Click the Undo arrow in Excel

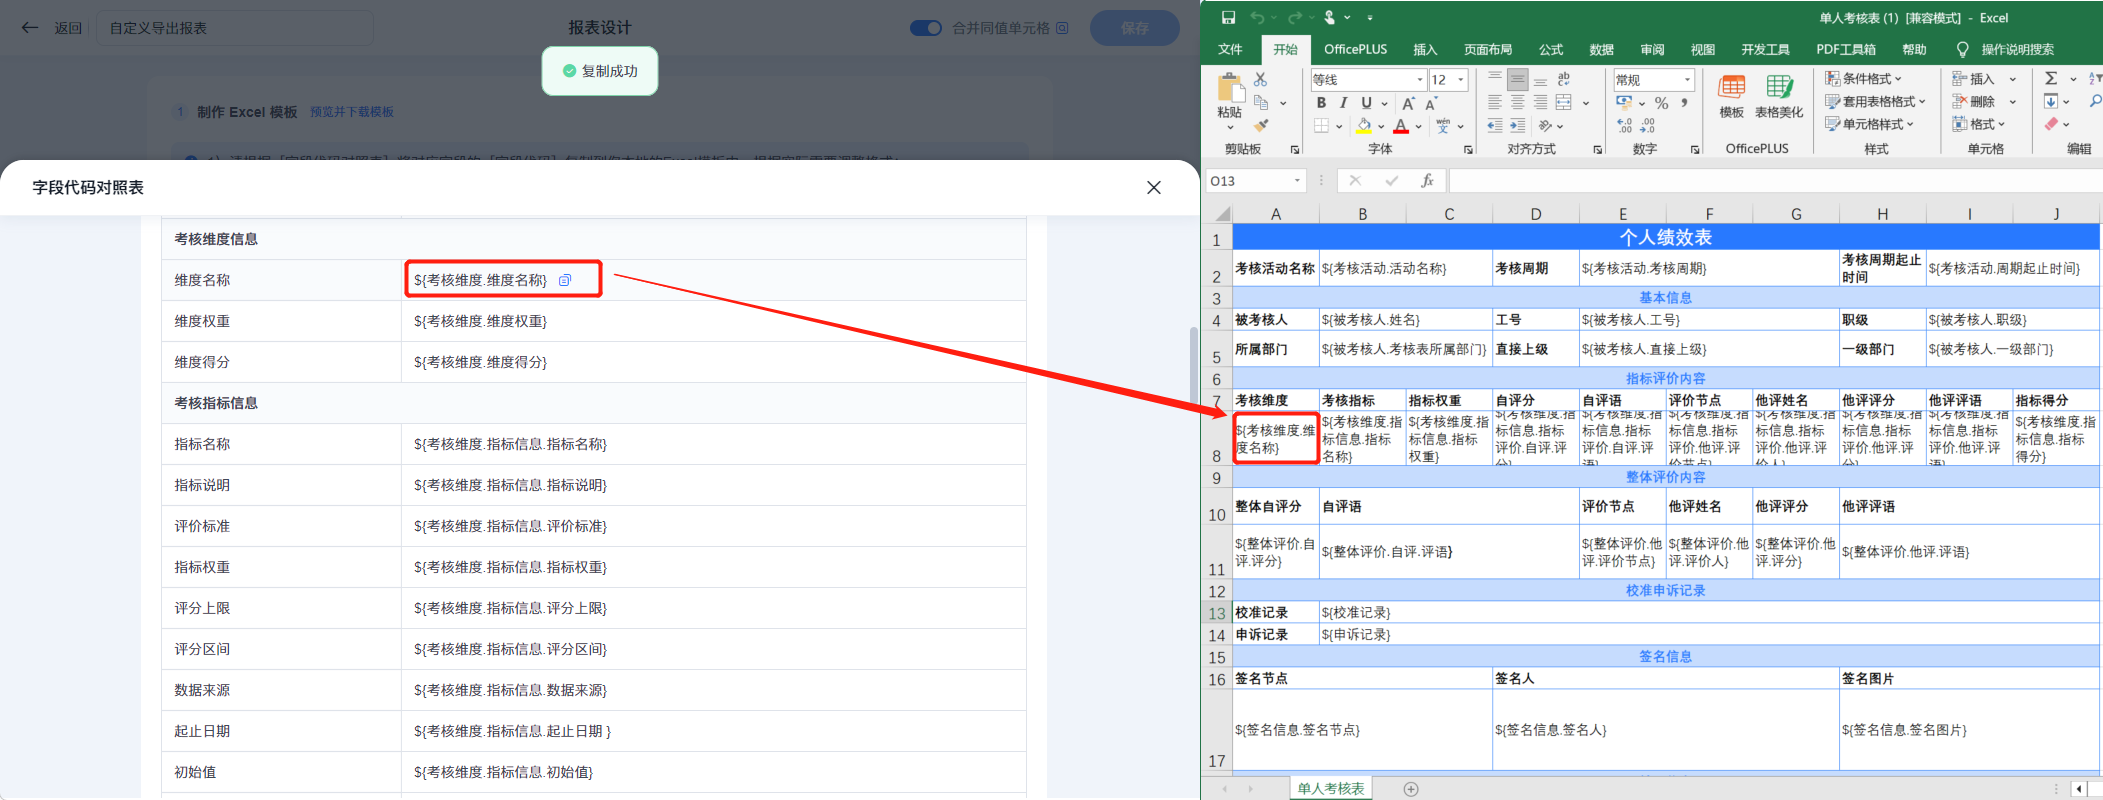tap(1257, 17)
